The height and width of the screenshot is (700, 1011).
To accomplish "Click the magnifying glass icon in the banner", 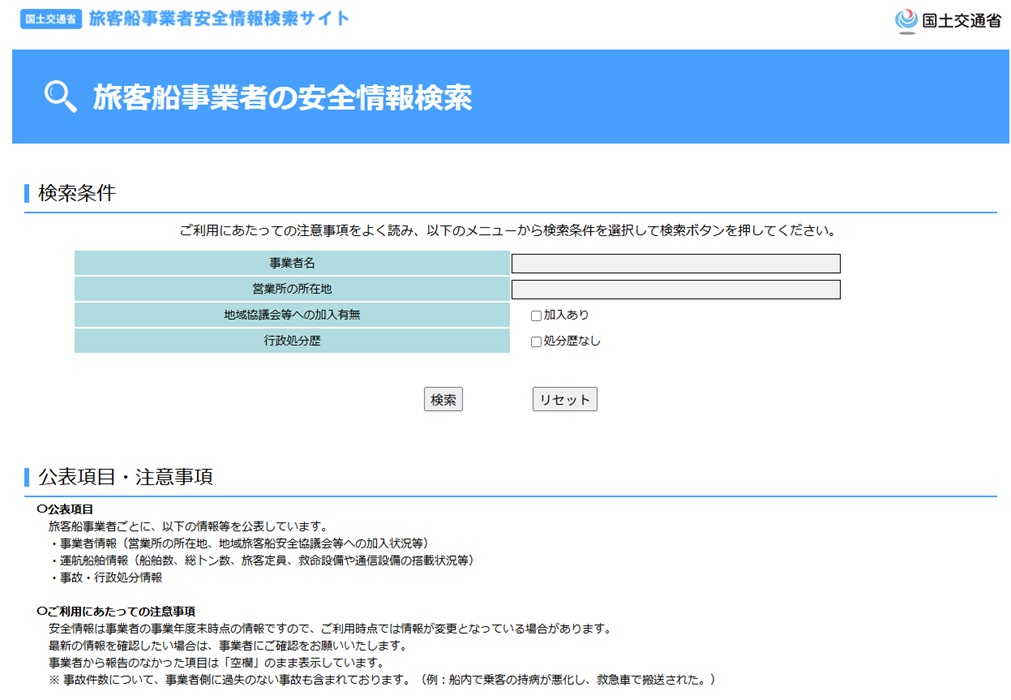I will coord(61,96).
